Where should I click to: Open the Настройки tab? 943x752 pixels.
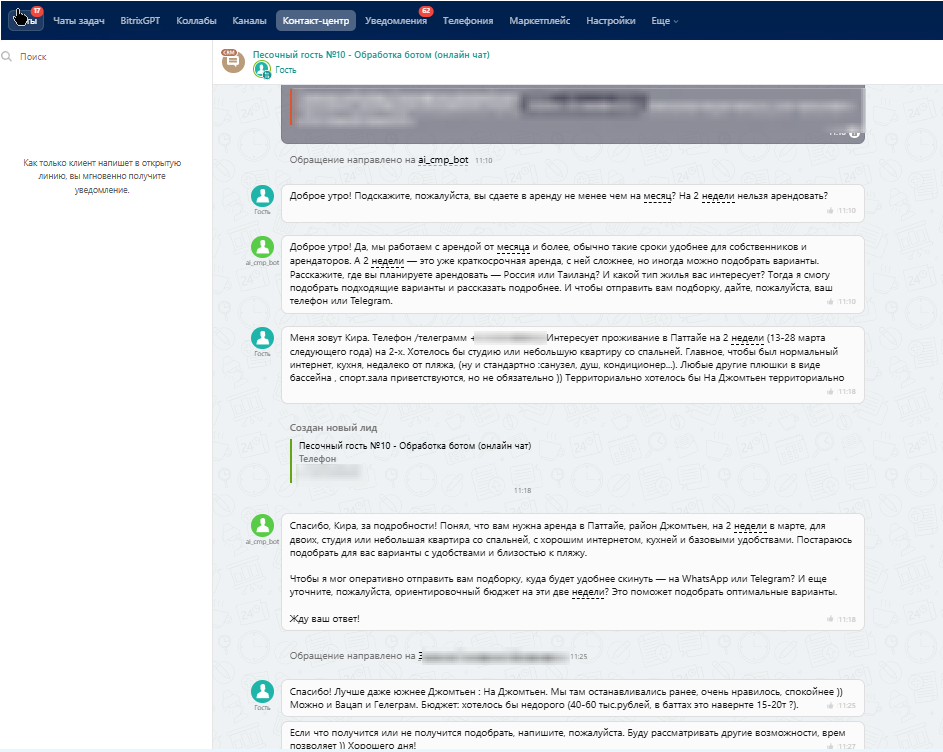tap(610, 20)
